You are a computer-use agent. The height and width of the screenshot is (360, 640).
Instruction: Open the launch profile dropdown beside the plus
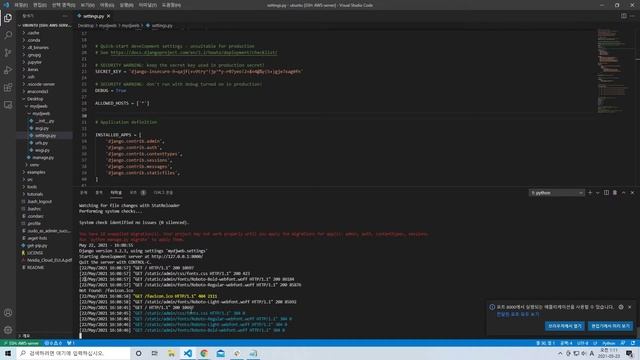tap(598, 192)
